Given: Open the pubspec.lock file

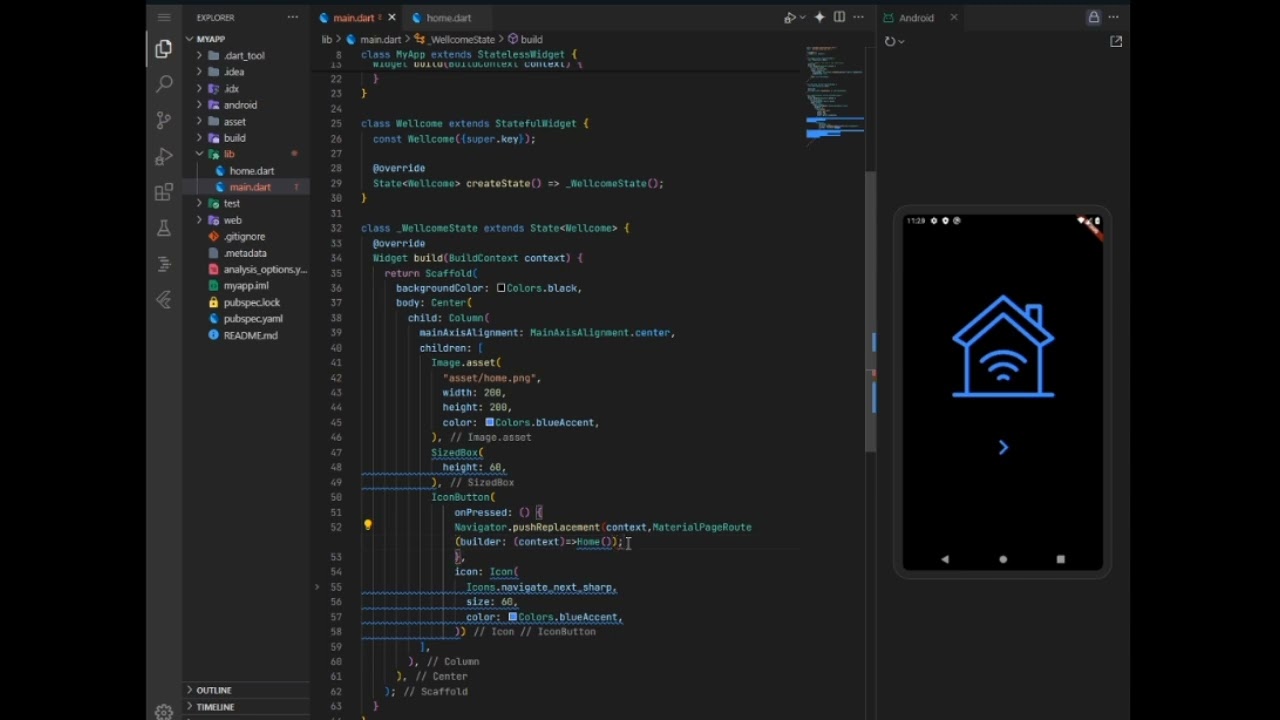Looking at the screenshot, I should [252, 302].
